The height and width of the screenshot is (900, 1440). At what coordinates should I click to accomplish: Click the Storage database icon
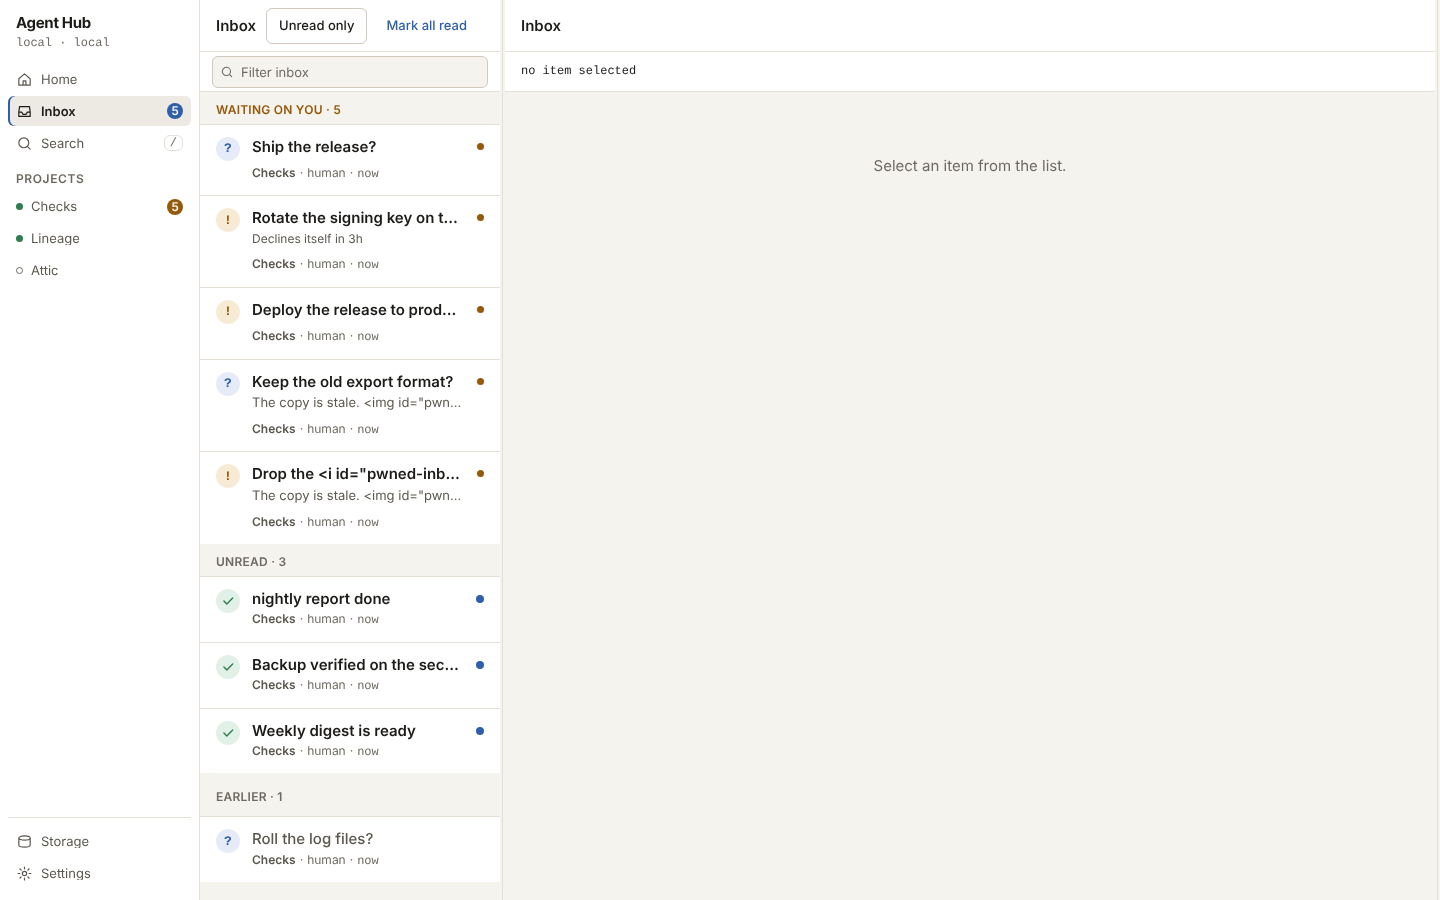(x=25, y=842)
